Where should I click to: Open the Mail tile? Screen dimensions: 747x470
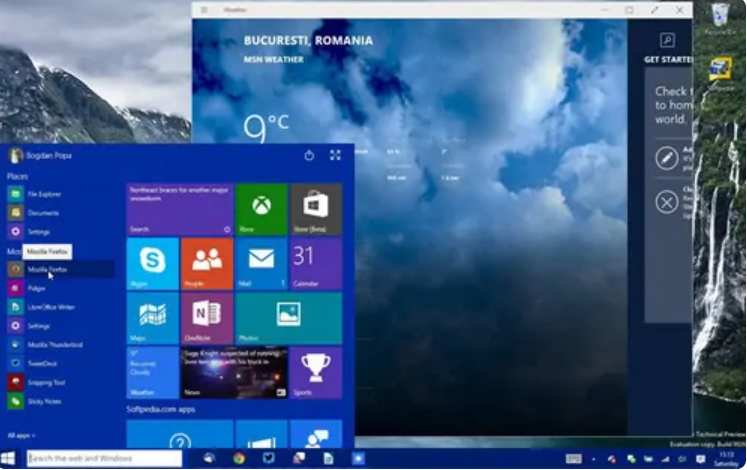pos(262,264)
